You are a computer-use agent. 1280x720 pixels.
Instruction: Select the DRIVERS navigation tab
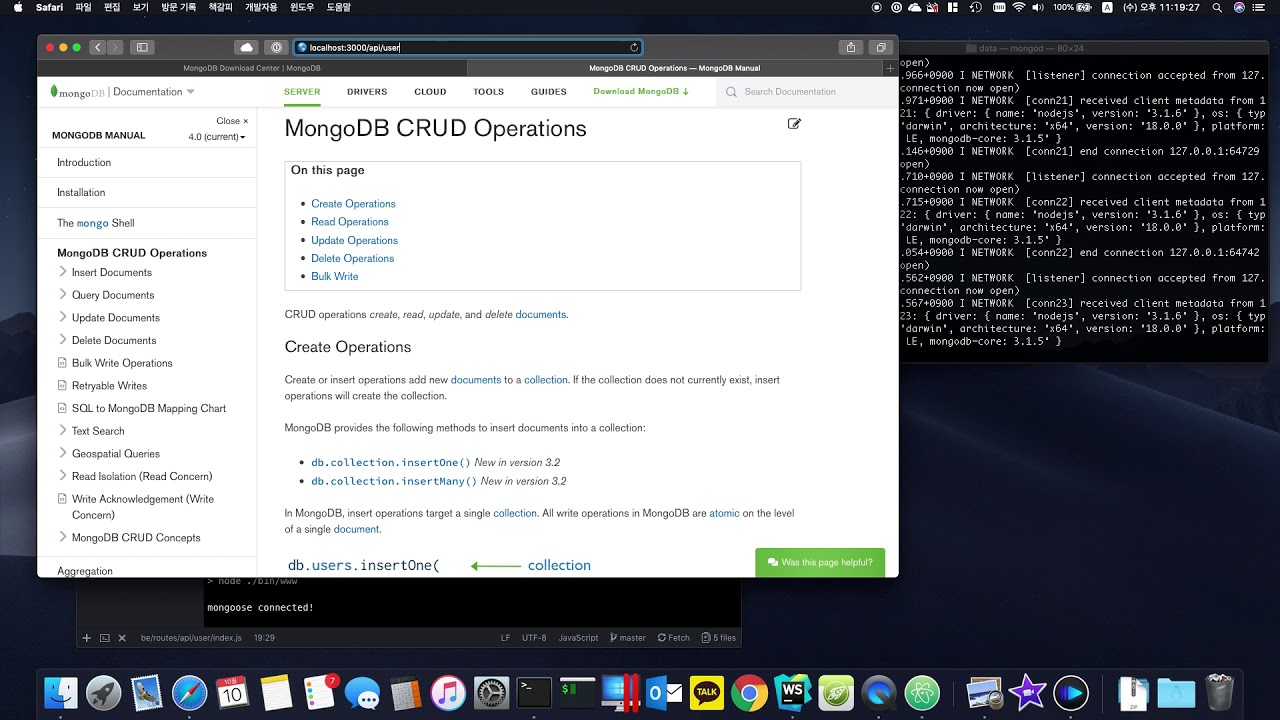367,92
